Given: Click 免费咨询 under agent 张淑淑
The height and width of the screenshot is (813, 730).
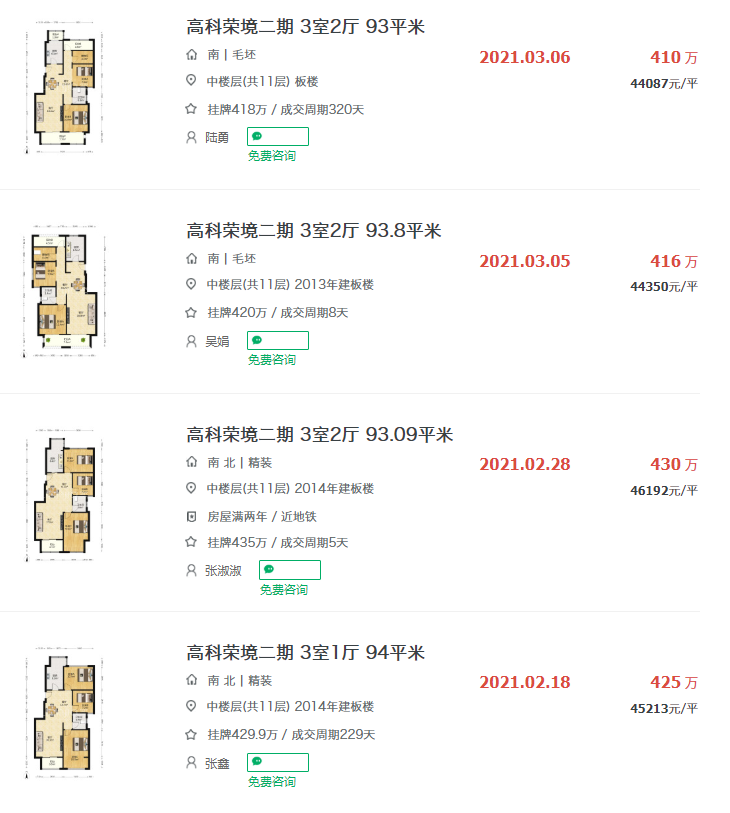Looking at the screenshot, I should 284,590.
